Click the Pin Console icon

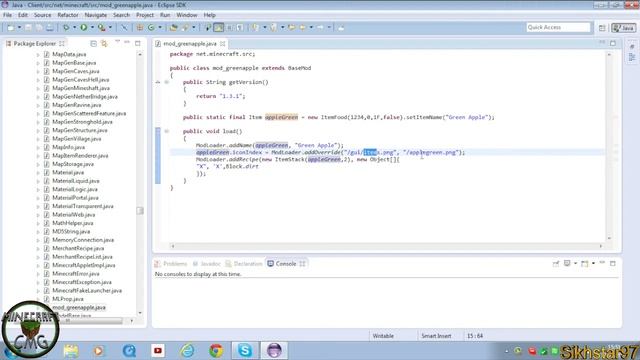pyautogui.click(x=556, y=264)
